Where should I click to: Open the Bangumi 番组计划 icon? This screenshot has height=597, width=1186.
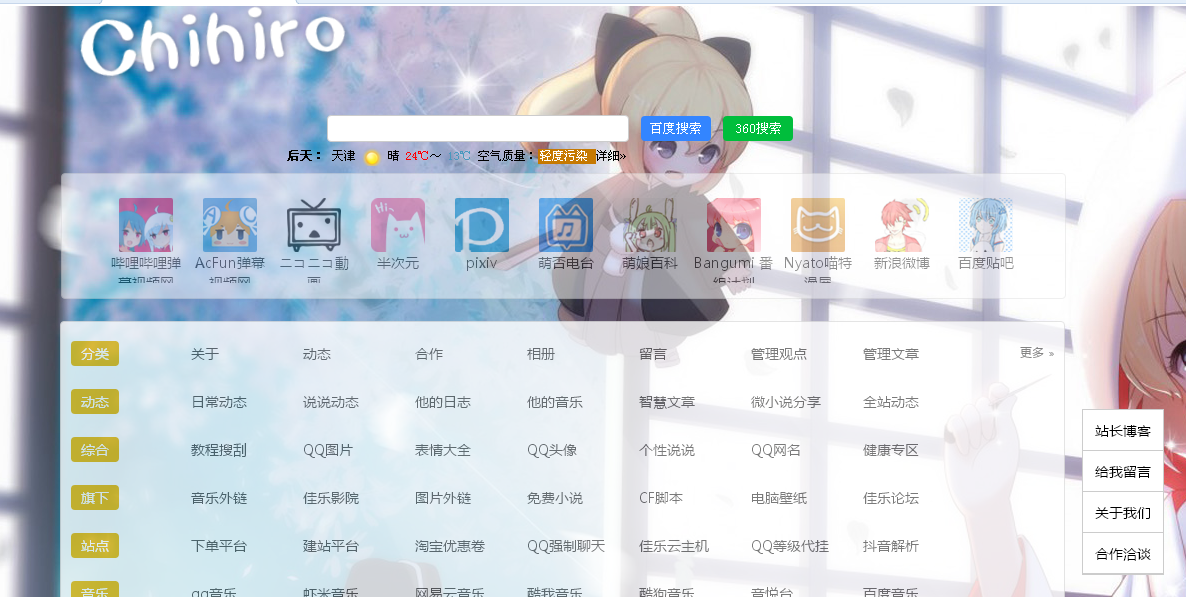tap(734, 225)
